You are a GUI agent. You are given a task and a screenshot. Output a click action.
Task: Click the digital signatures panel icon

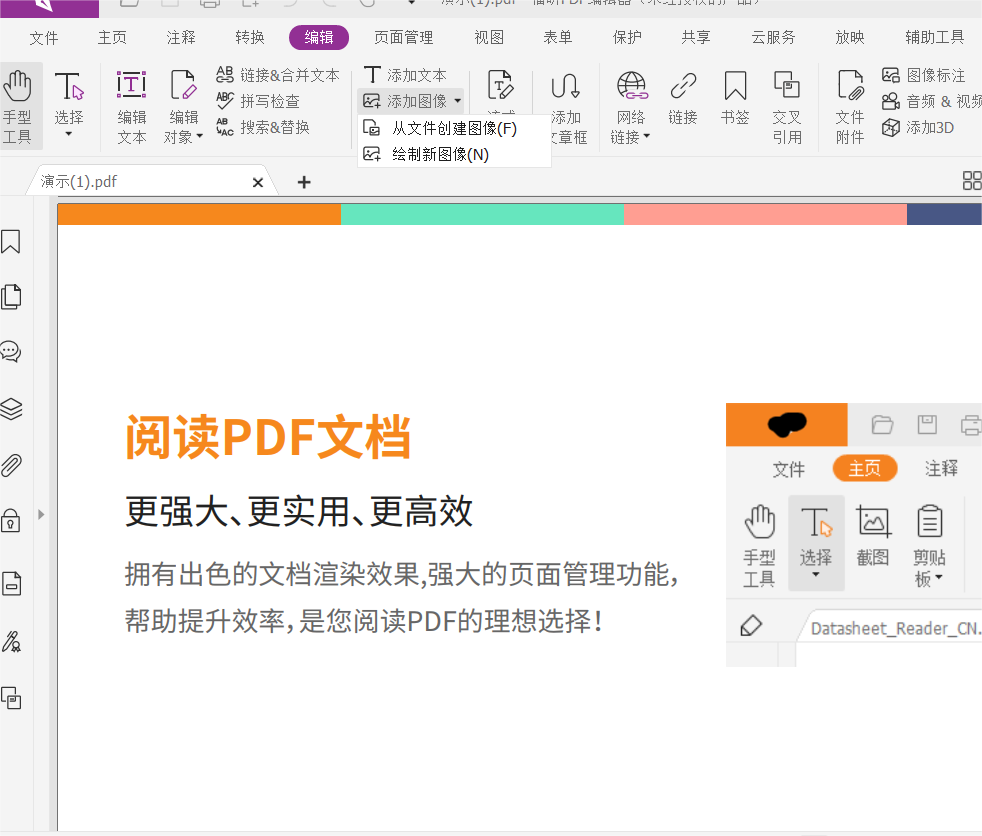(14, 642)
